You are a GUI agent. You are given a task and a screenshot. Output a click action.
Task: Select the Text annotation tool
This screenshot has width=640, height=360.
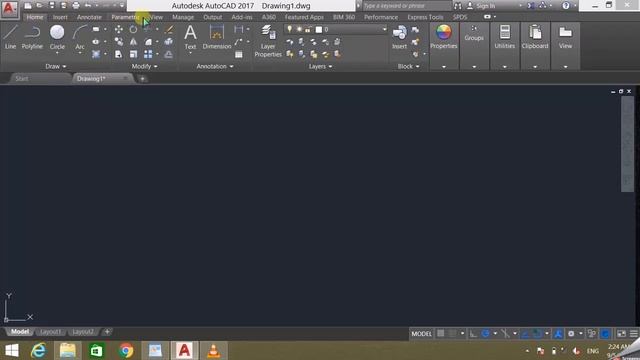tap(190, 37)
